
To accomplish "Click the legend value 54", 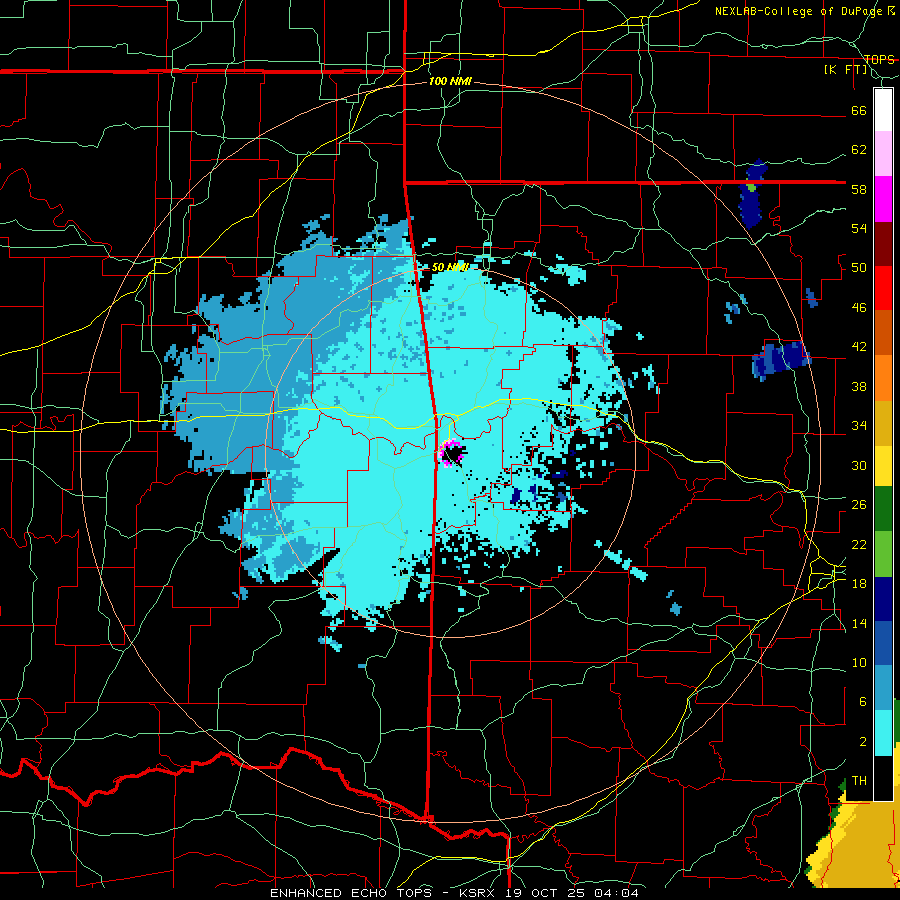I will point(859,228).
